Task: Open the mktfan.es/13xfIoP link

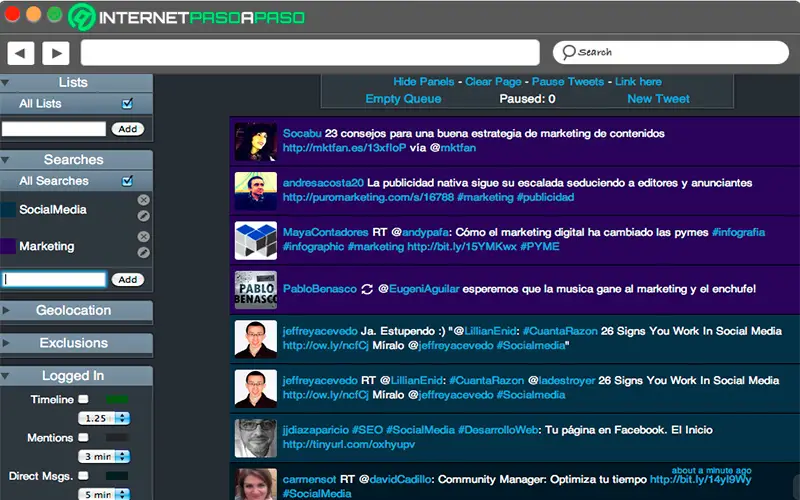Action: coord(344,148)
